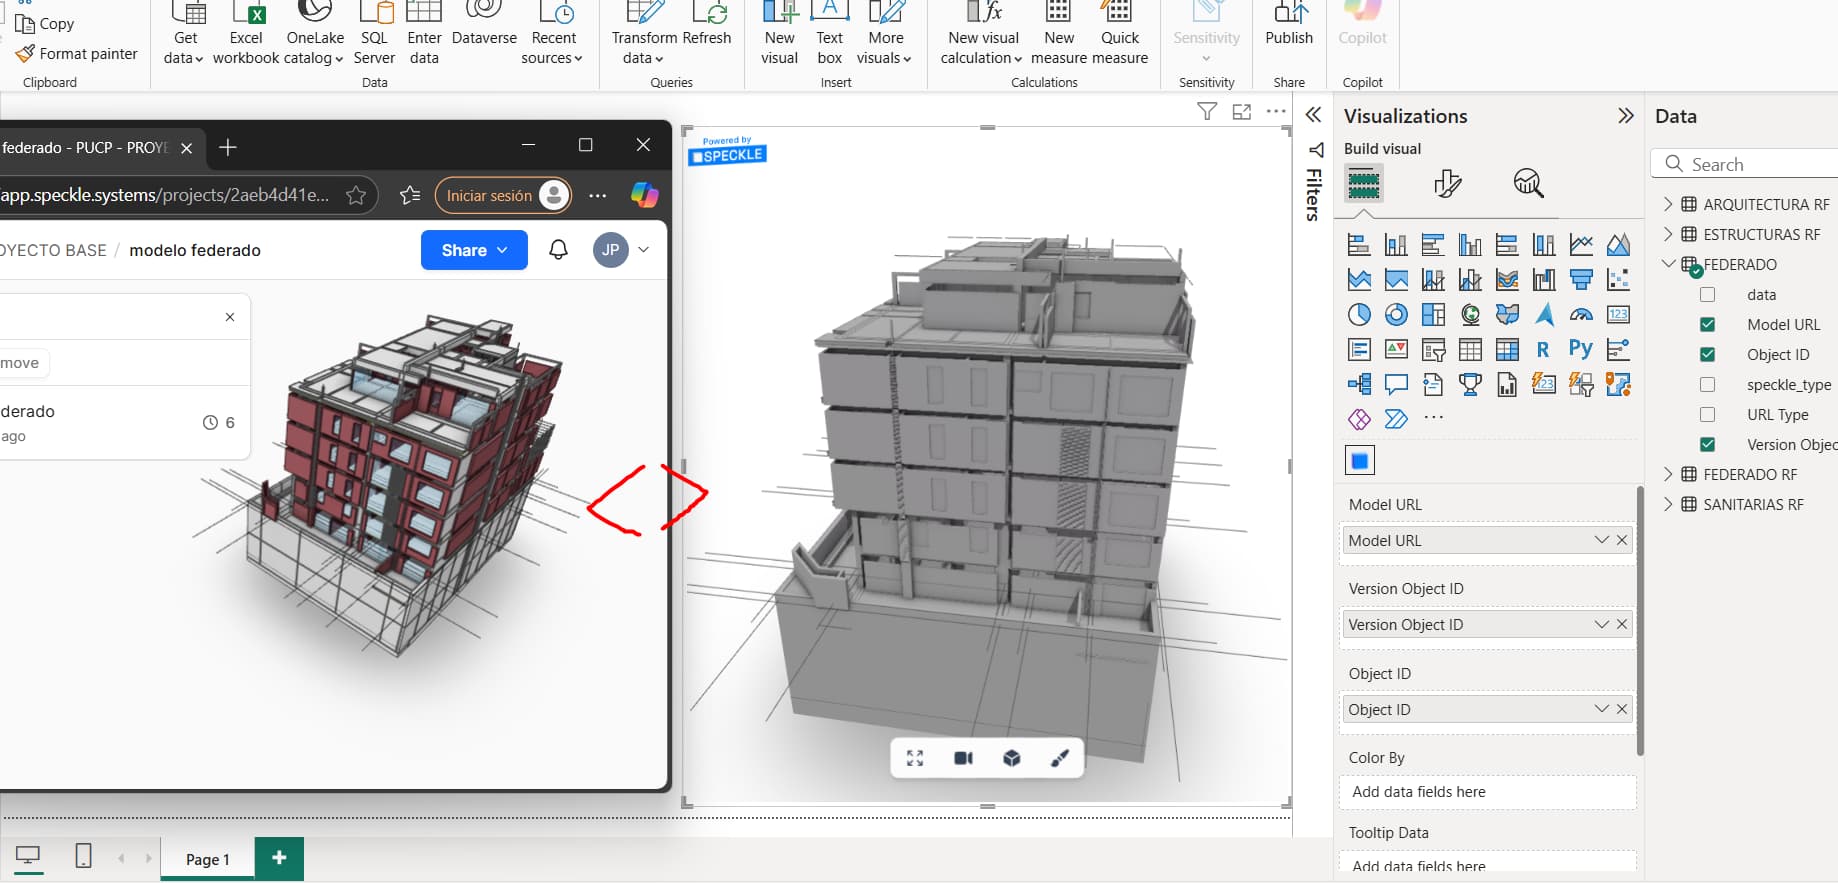Click the Speckle viewer cube projection icon
The height and width of the screenshot is (883, 1838).
point(1012,758)
